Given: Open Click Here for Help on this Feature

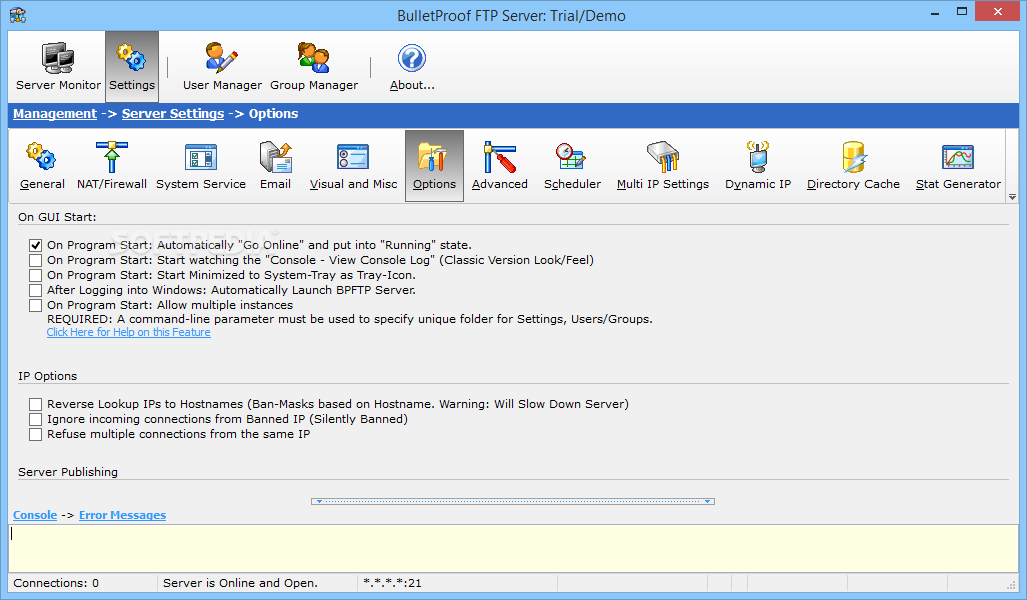Looking at the screenshot, I should coord(128,332).
